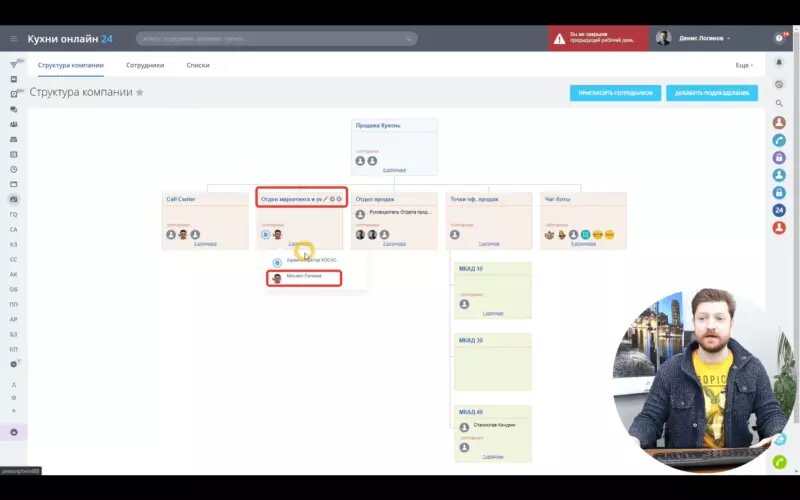Switch to the Сотрудники tab
Screen dimensions: 800x500
(145, 65)
